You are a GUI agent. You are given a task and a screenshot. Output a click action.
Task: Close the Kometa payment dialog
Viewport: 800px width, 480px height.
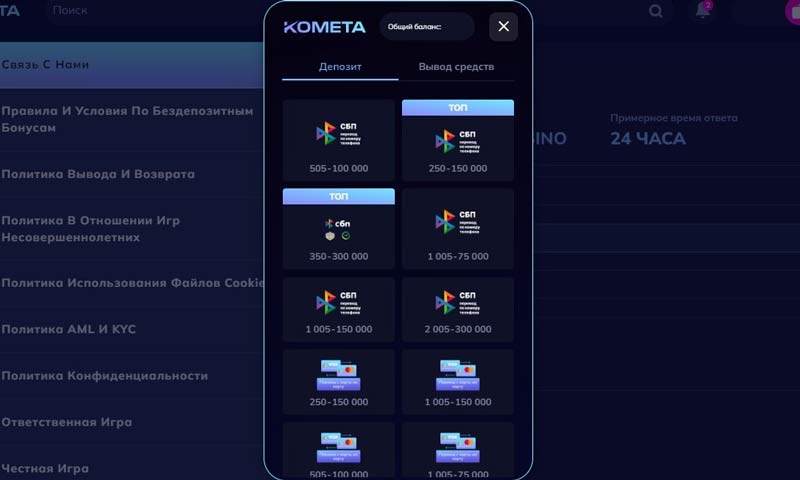pyautogui.click(x=503, y=27)
